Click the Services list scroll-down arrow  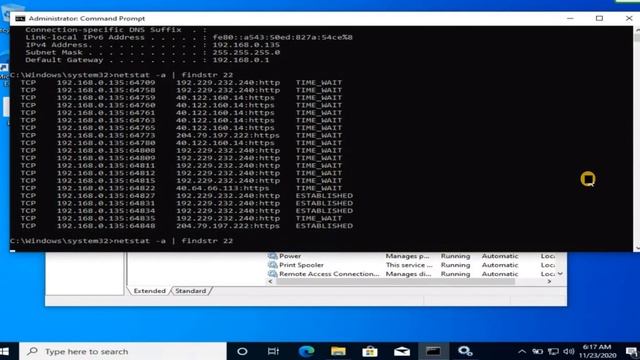(560, 274)
